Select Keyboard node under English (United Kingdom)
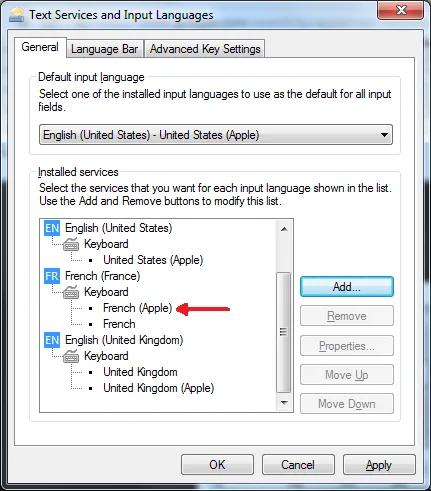Image resolution: width=431 pixels, height=491 pixels. [106, 356]
